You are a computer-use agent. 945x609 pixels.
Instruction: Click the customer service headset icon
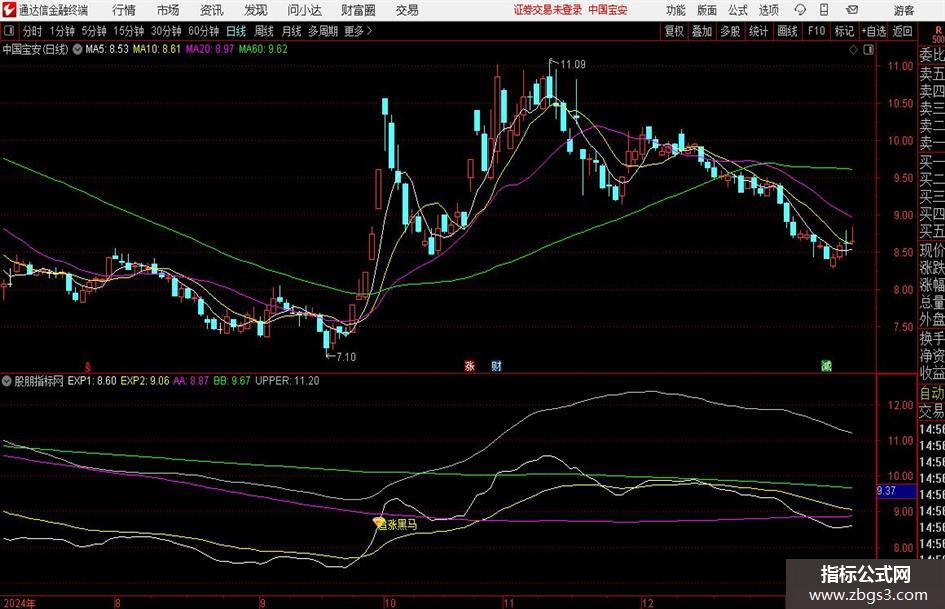pos(800,10)
